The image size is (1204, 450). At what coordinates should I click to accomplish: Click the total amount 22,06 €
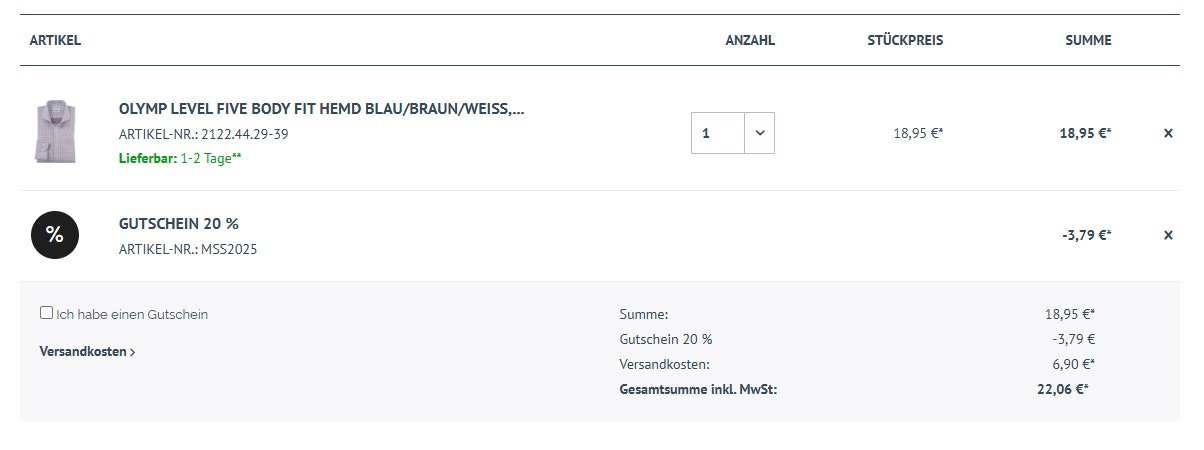tap(1062, 389)
